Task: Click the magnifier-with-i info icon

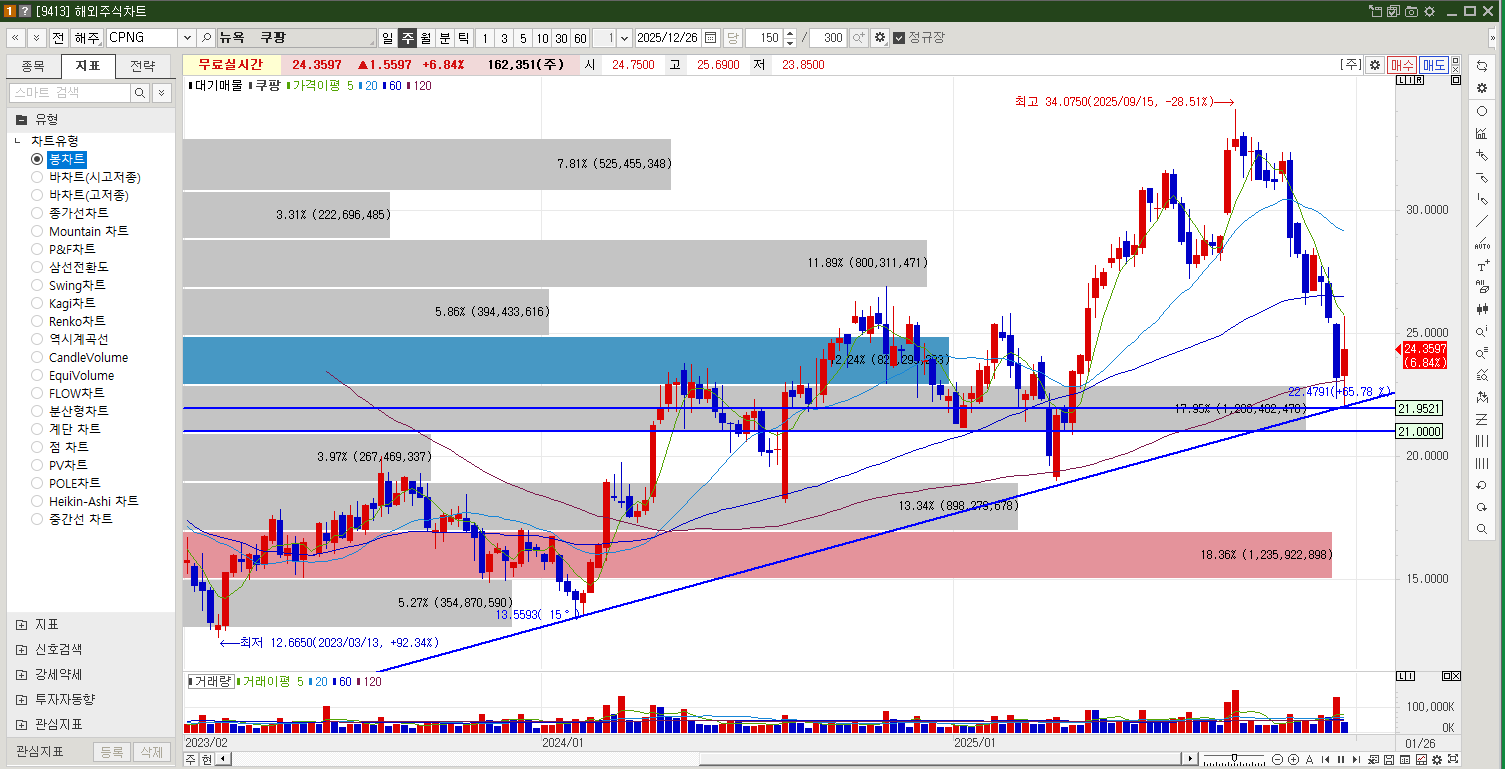Action: pyautogui.click(x=1482, y=332)
